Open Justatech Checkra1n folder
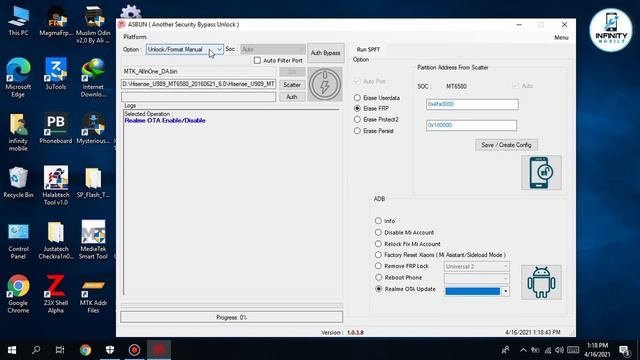This screenshot has height=360, width=640. 56,241
